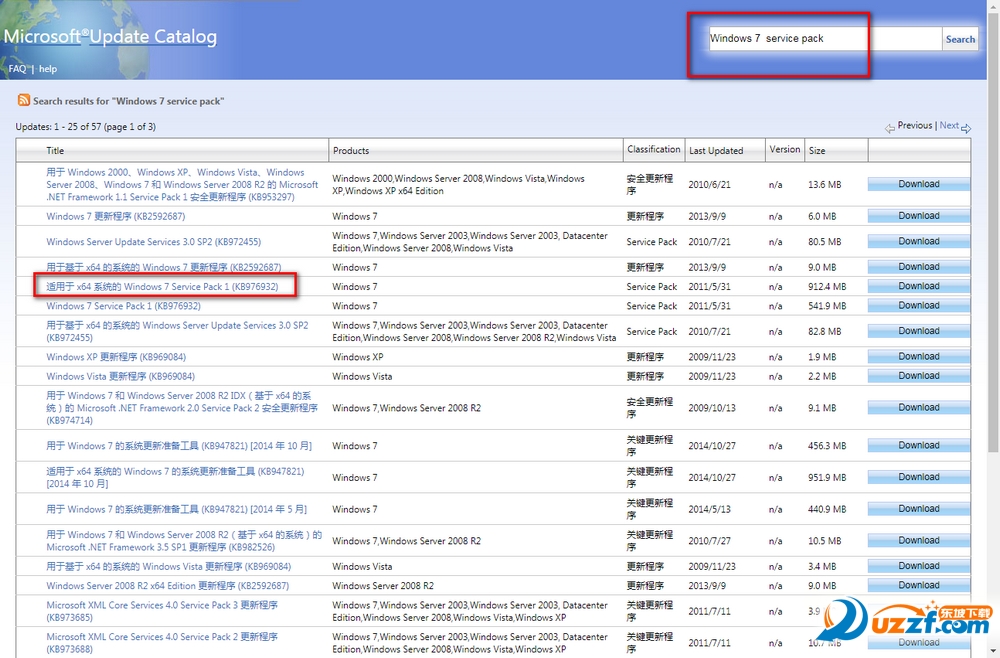Click the Microsoft Update Catalog title
The height and width of the screenshot is (658, 1000).
tap(110, 37)
